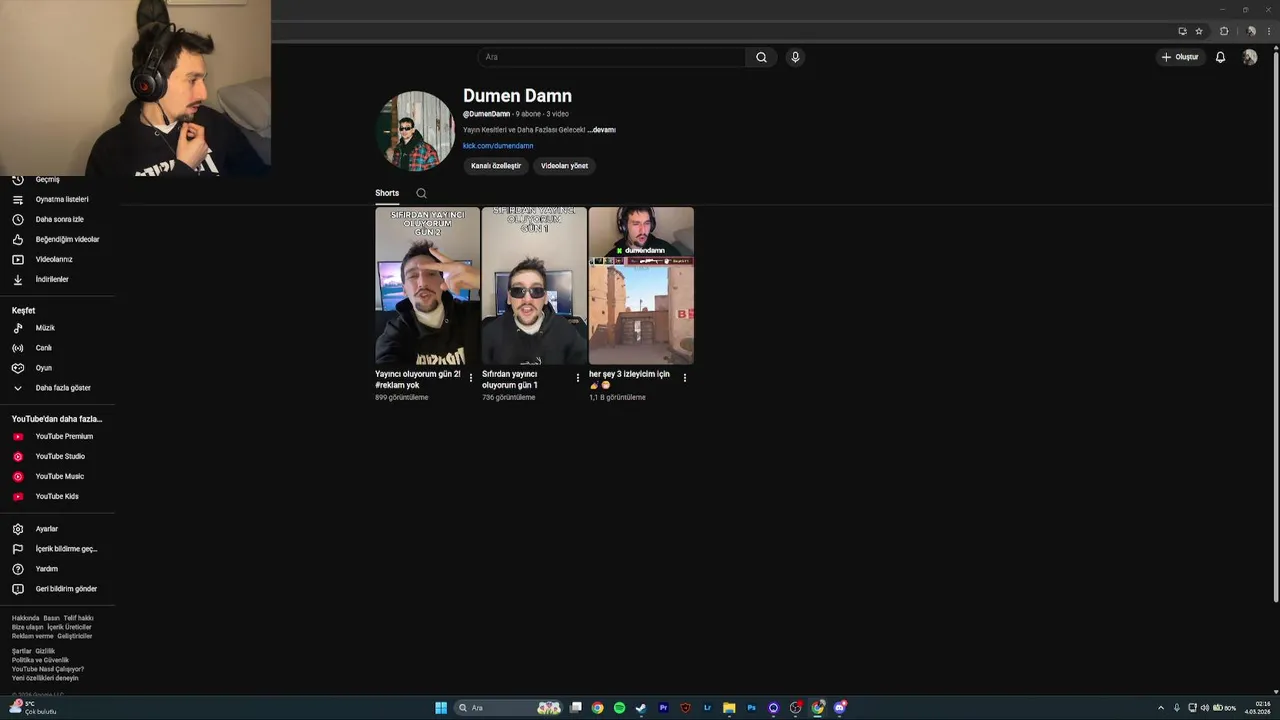
Task: Open 'her şey 3 izleyicim için' thumbnail
Action: click(x=641, y=286)
